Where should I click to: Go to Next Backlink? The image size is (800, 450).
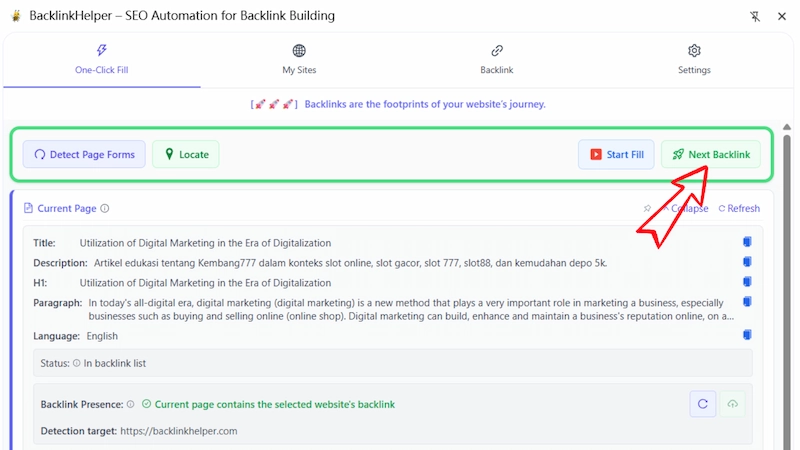pos(710,154)
